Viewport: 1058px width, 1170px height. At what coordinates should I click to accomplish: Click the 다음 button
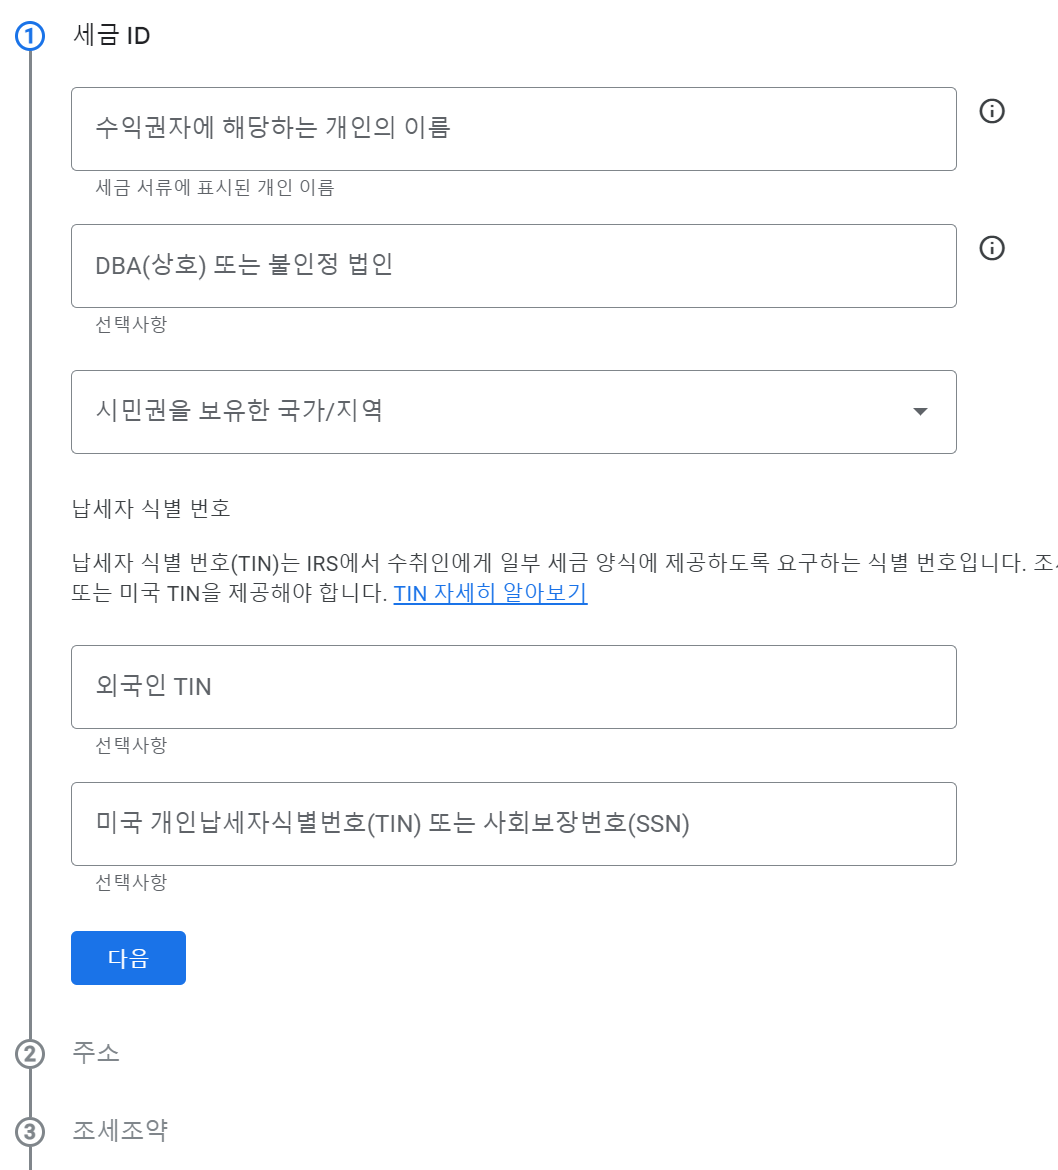pyautogui.click(x=128, y=958)
